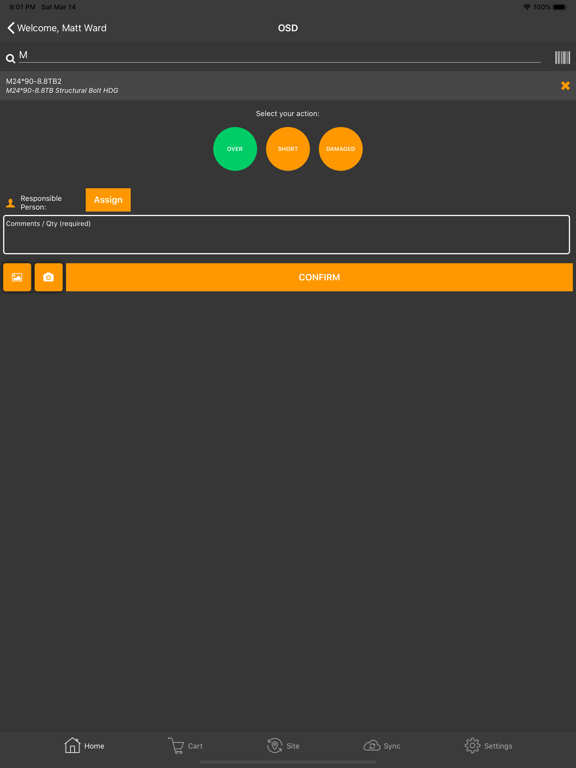
Task: Select the M24*90-8.8TB2 item row
Action: click(288, 86)
